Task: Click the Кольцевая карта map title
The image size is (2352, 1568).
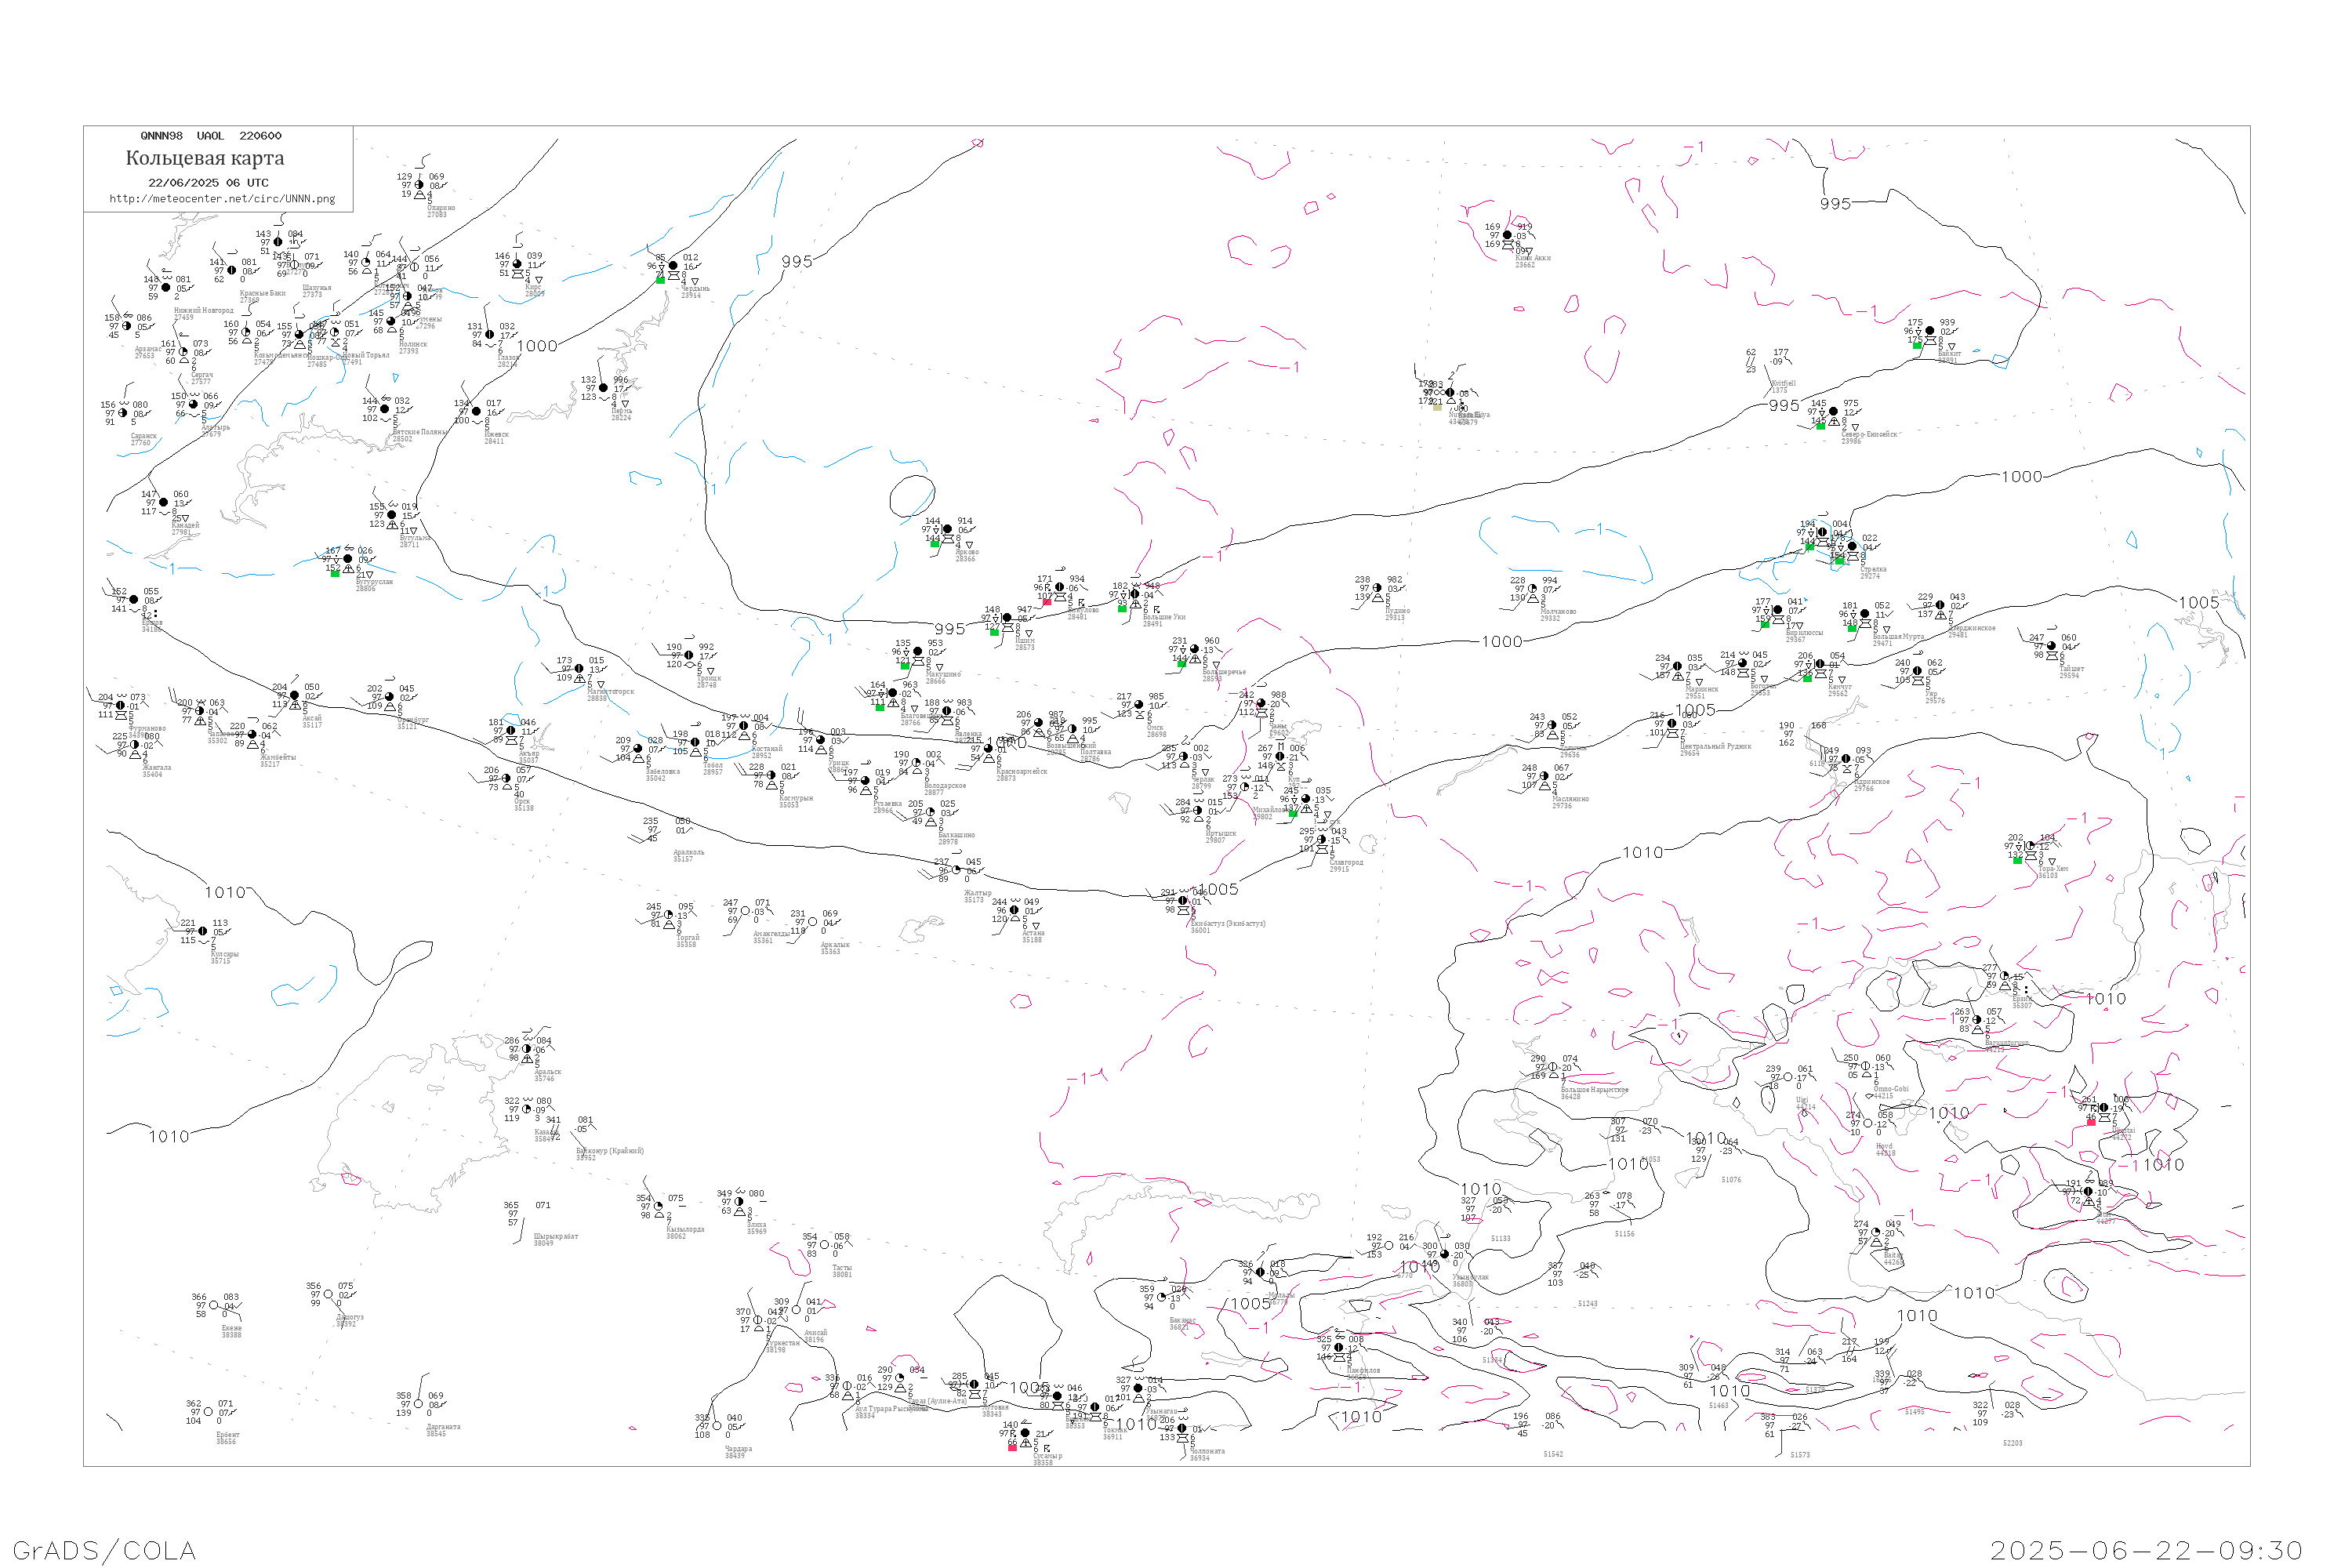Action: pos(204,158)
